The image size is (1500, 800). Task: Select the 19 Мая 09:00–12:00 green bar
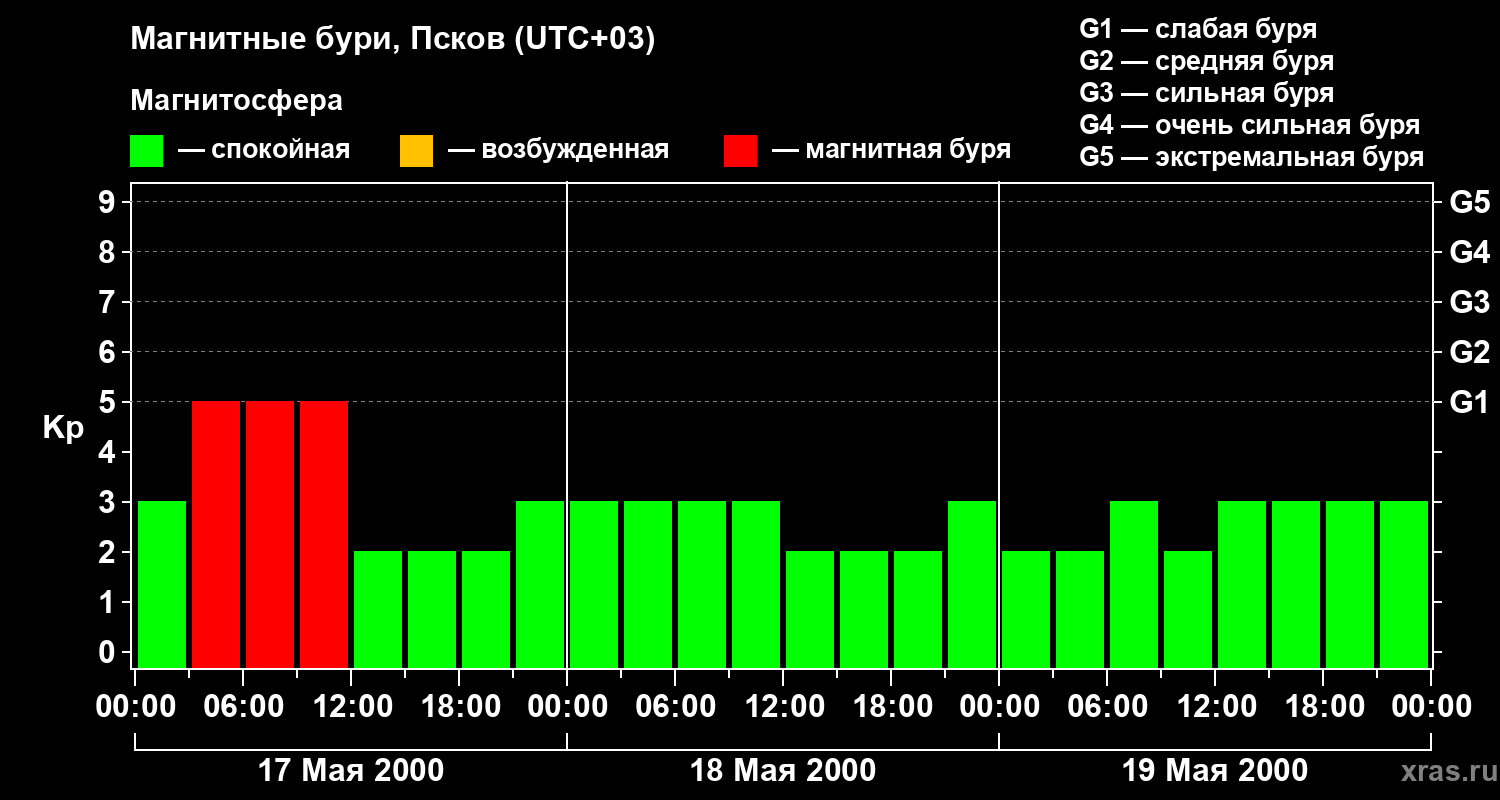[1188, 609]
